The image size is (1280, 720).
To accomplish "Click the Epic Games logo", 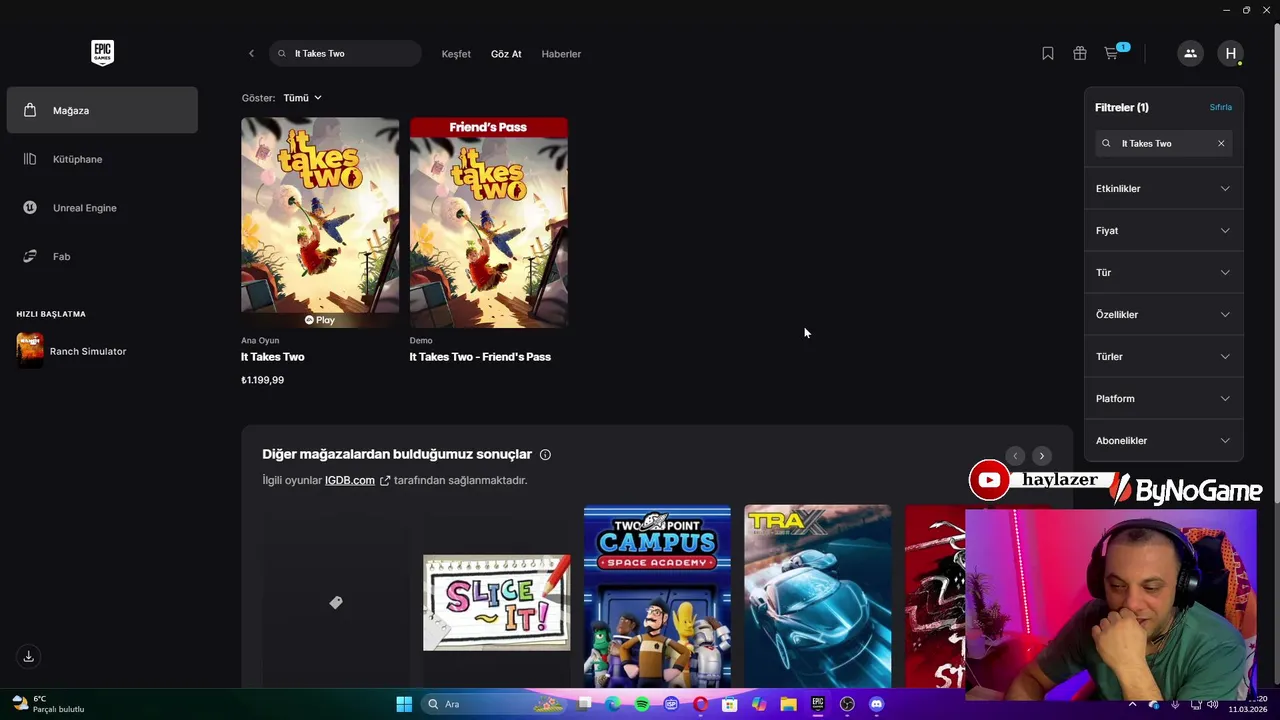I will point(102,53).
